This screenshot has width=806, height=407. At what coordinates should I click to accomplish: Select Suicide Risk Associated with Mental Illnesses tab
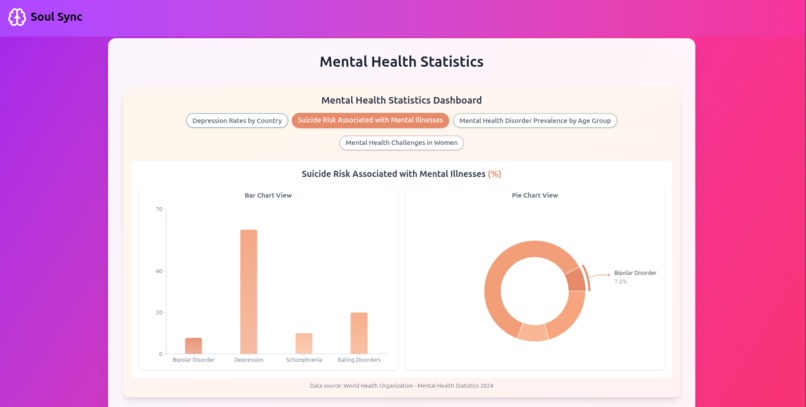[x=370, y=120]
